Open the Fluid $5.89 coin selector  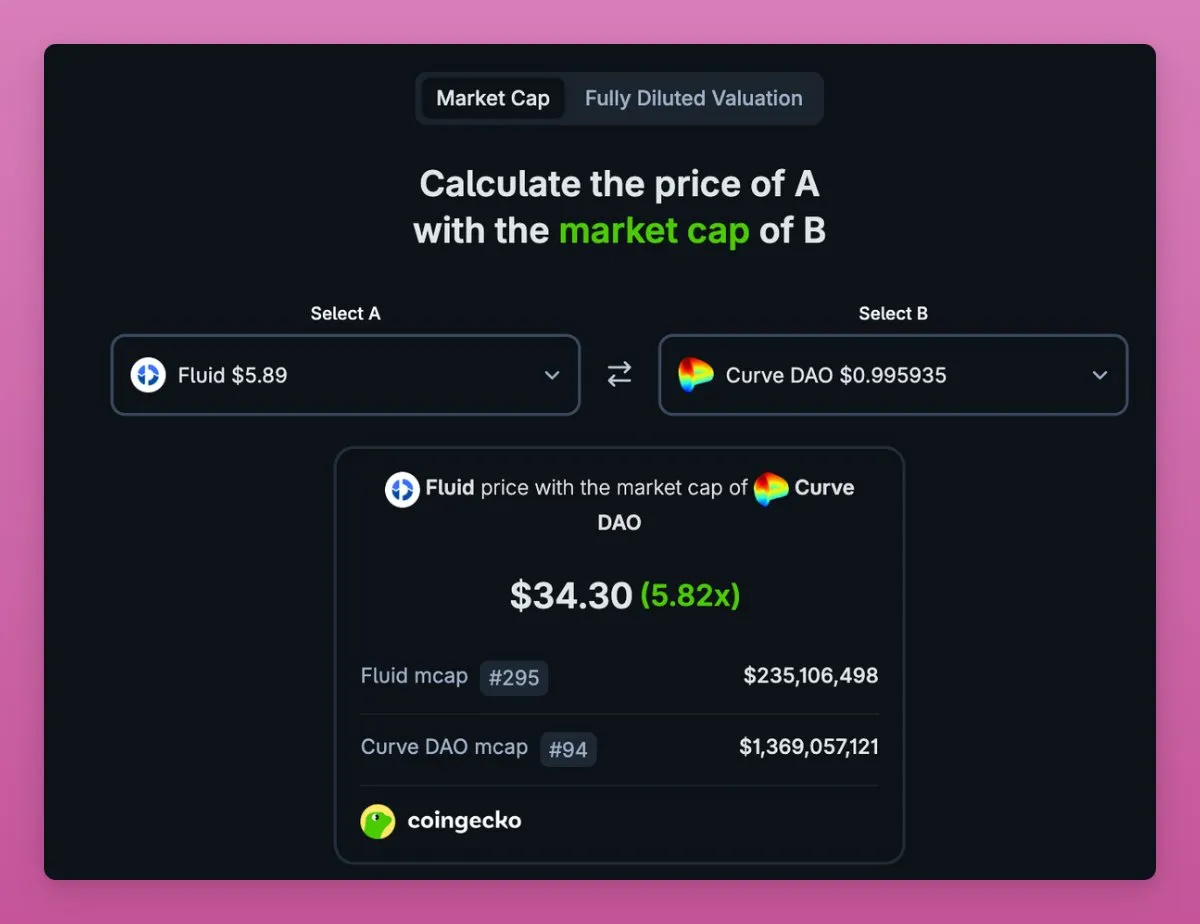tap(345, 375)
